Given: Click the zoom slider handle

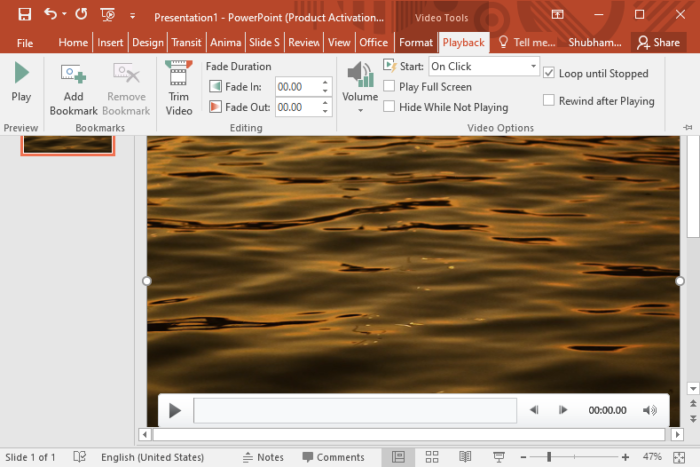Looking at the screenshot, I should coord(549,457).
